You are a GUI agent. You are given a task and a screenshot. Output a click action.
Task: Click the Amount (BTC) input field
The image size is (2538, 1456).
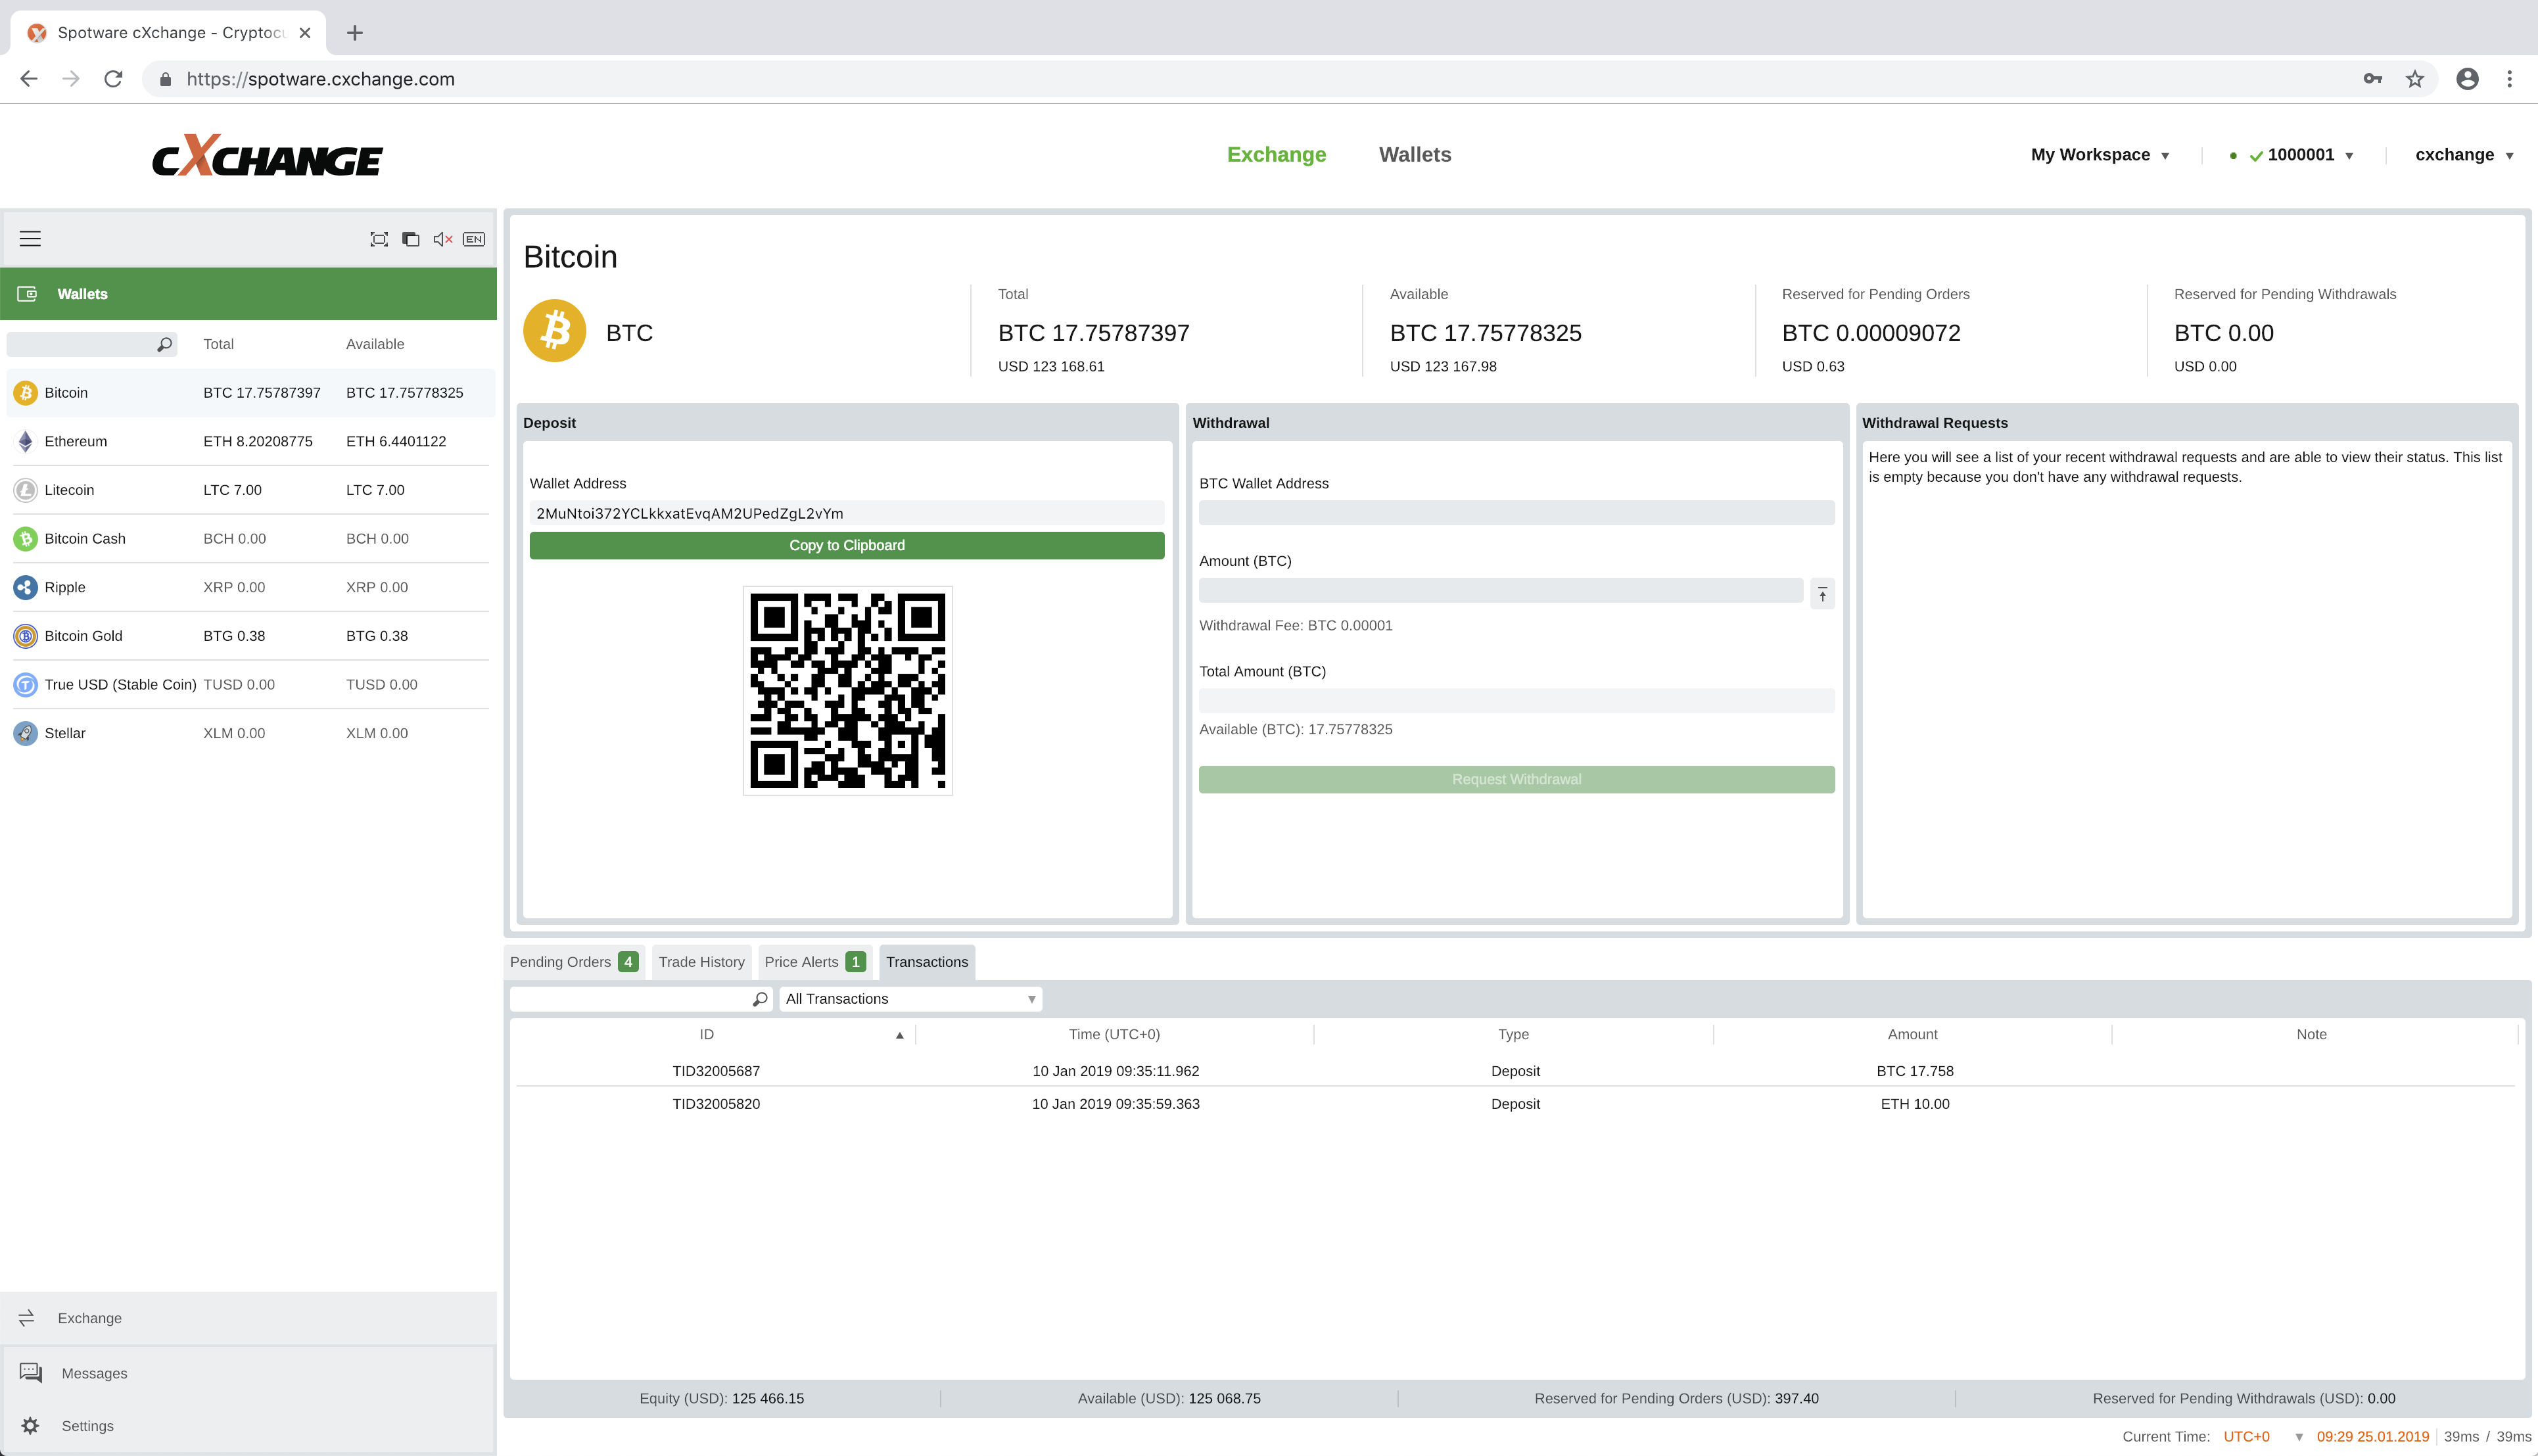1501,590
